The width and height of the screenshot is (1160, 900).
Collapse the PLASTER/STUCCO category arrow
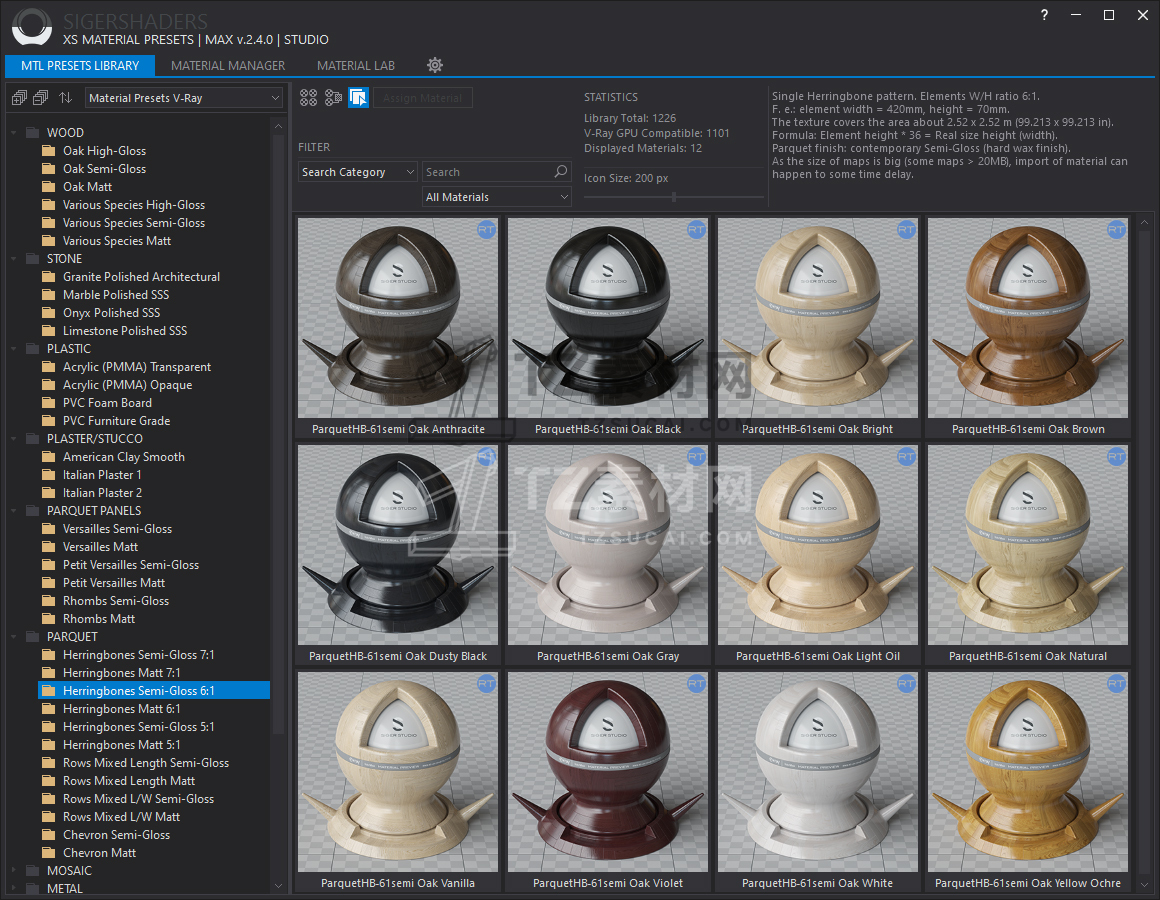click(13, 439)
